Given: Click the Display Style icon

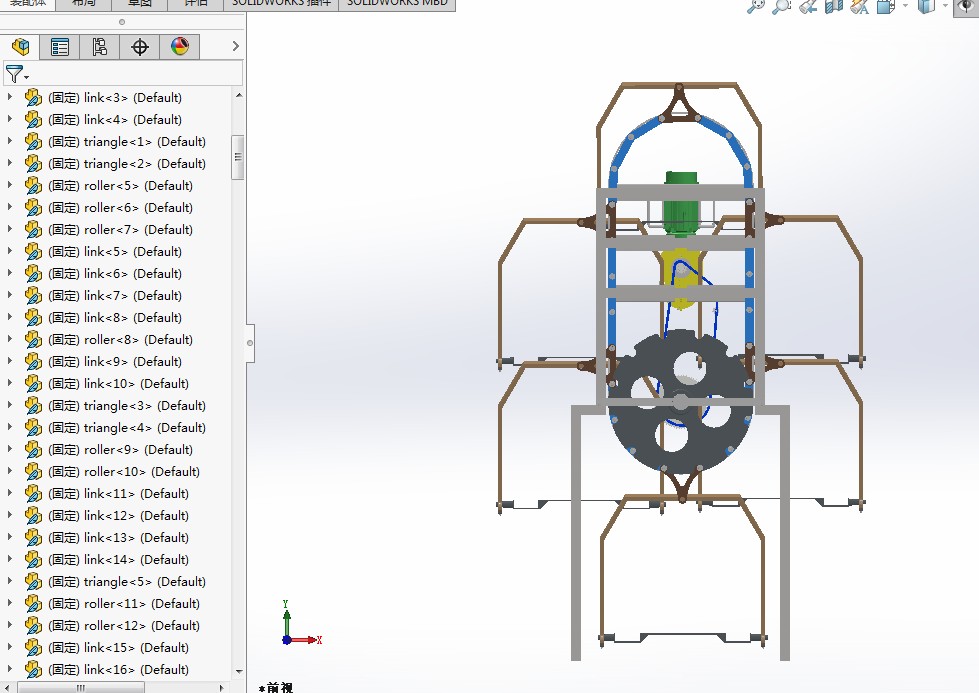Looking at the screenshot, I should click(927, 6).
